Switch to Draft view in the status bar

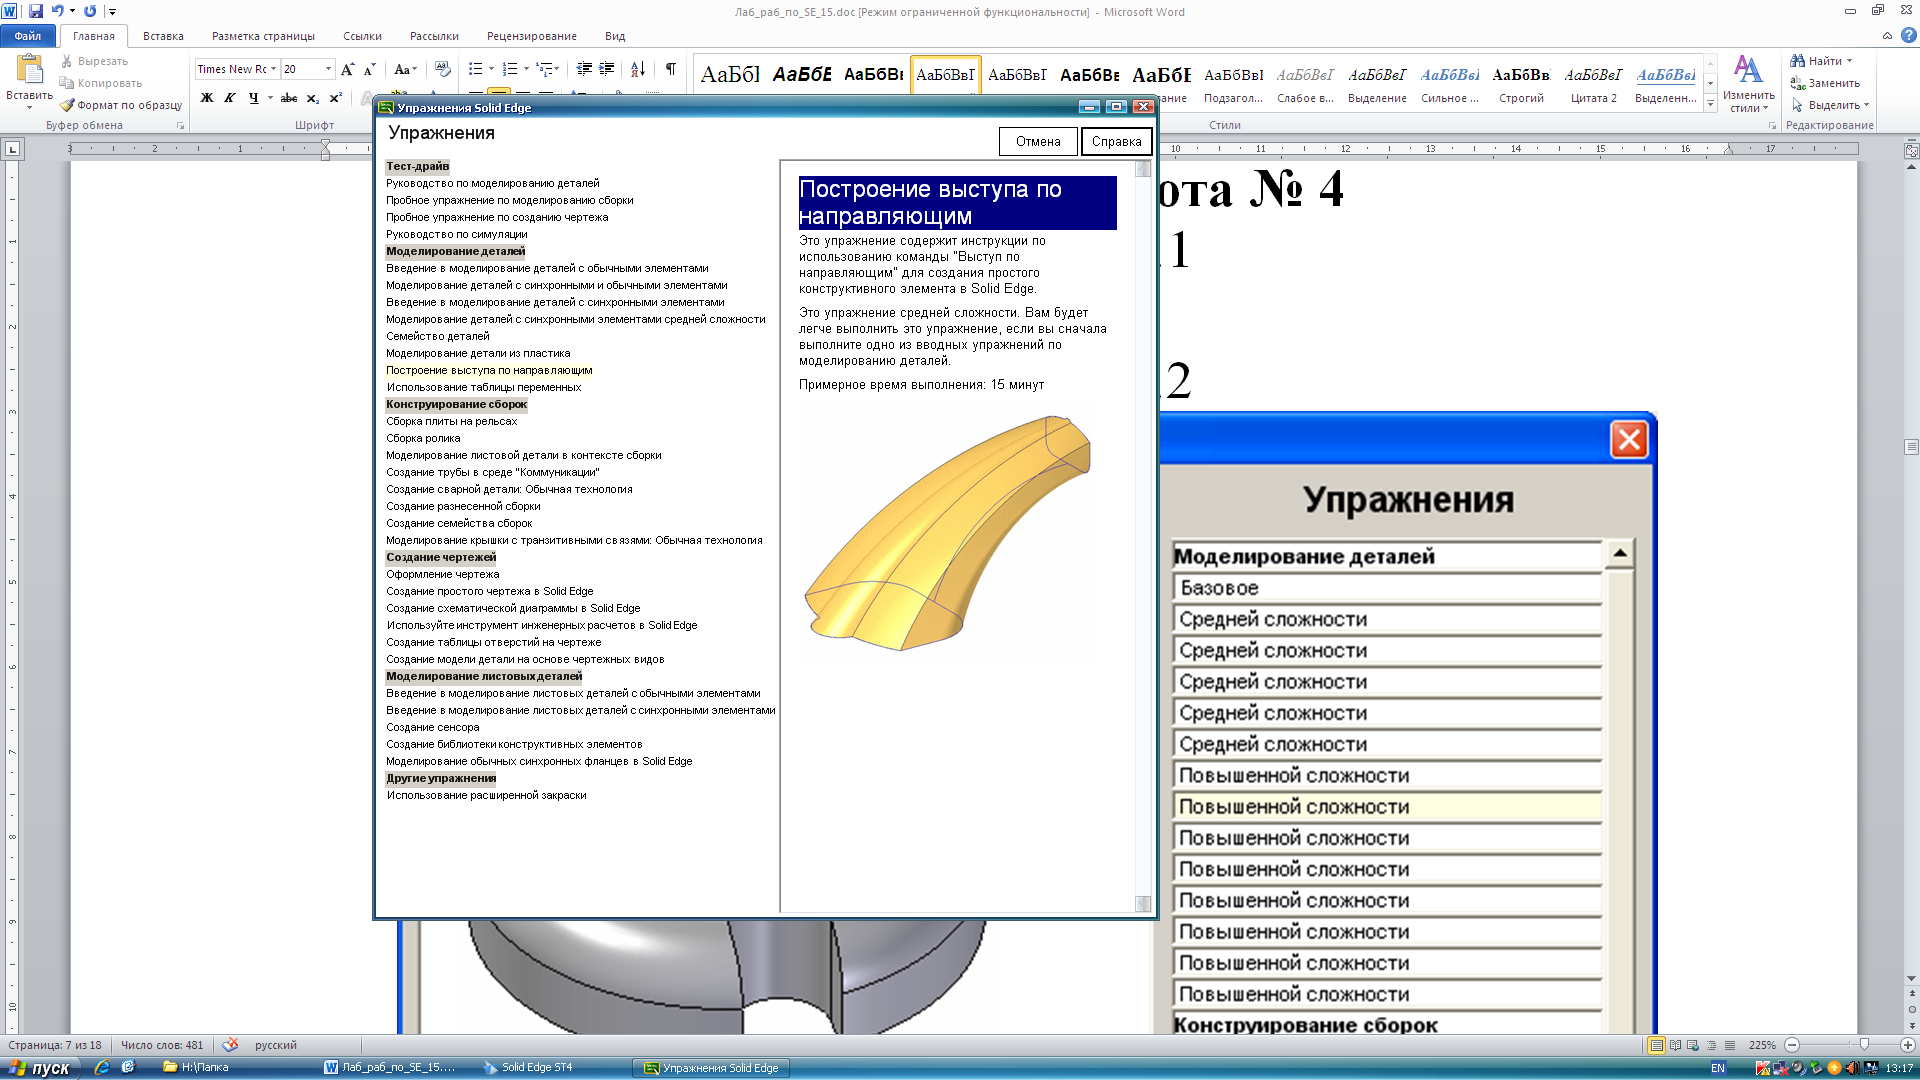[1730, 1045]
